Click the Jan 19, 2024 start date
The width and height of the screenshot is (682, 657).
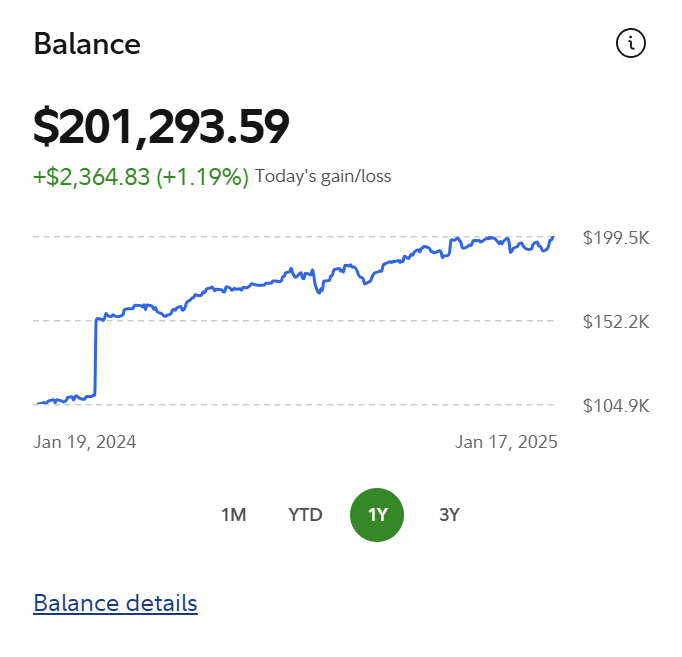click(x=85, y=442)
